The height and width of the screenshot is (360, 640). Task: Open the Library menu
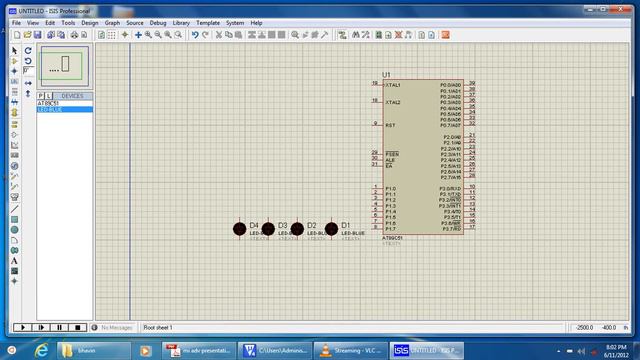point(181,23)
